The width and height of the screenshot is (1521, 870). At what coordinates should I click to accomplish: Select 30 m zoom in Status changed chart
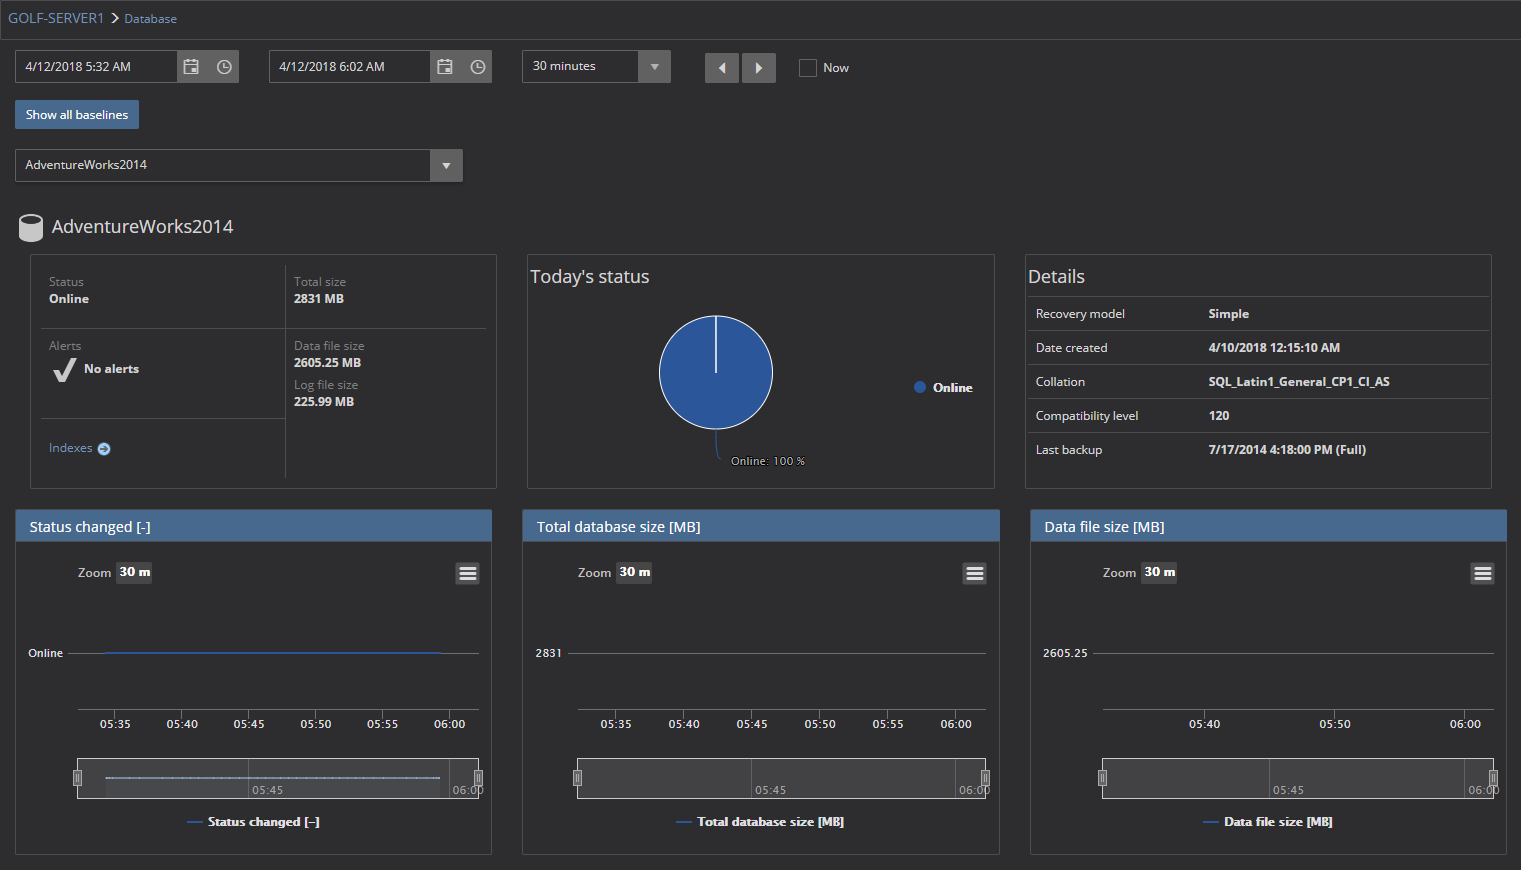coord(134,572)
